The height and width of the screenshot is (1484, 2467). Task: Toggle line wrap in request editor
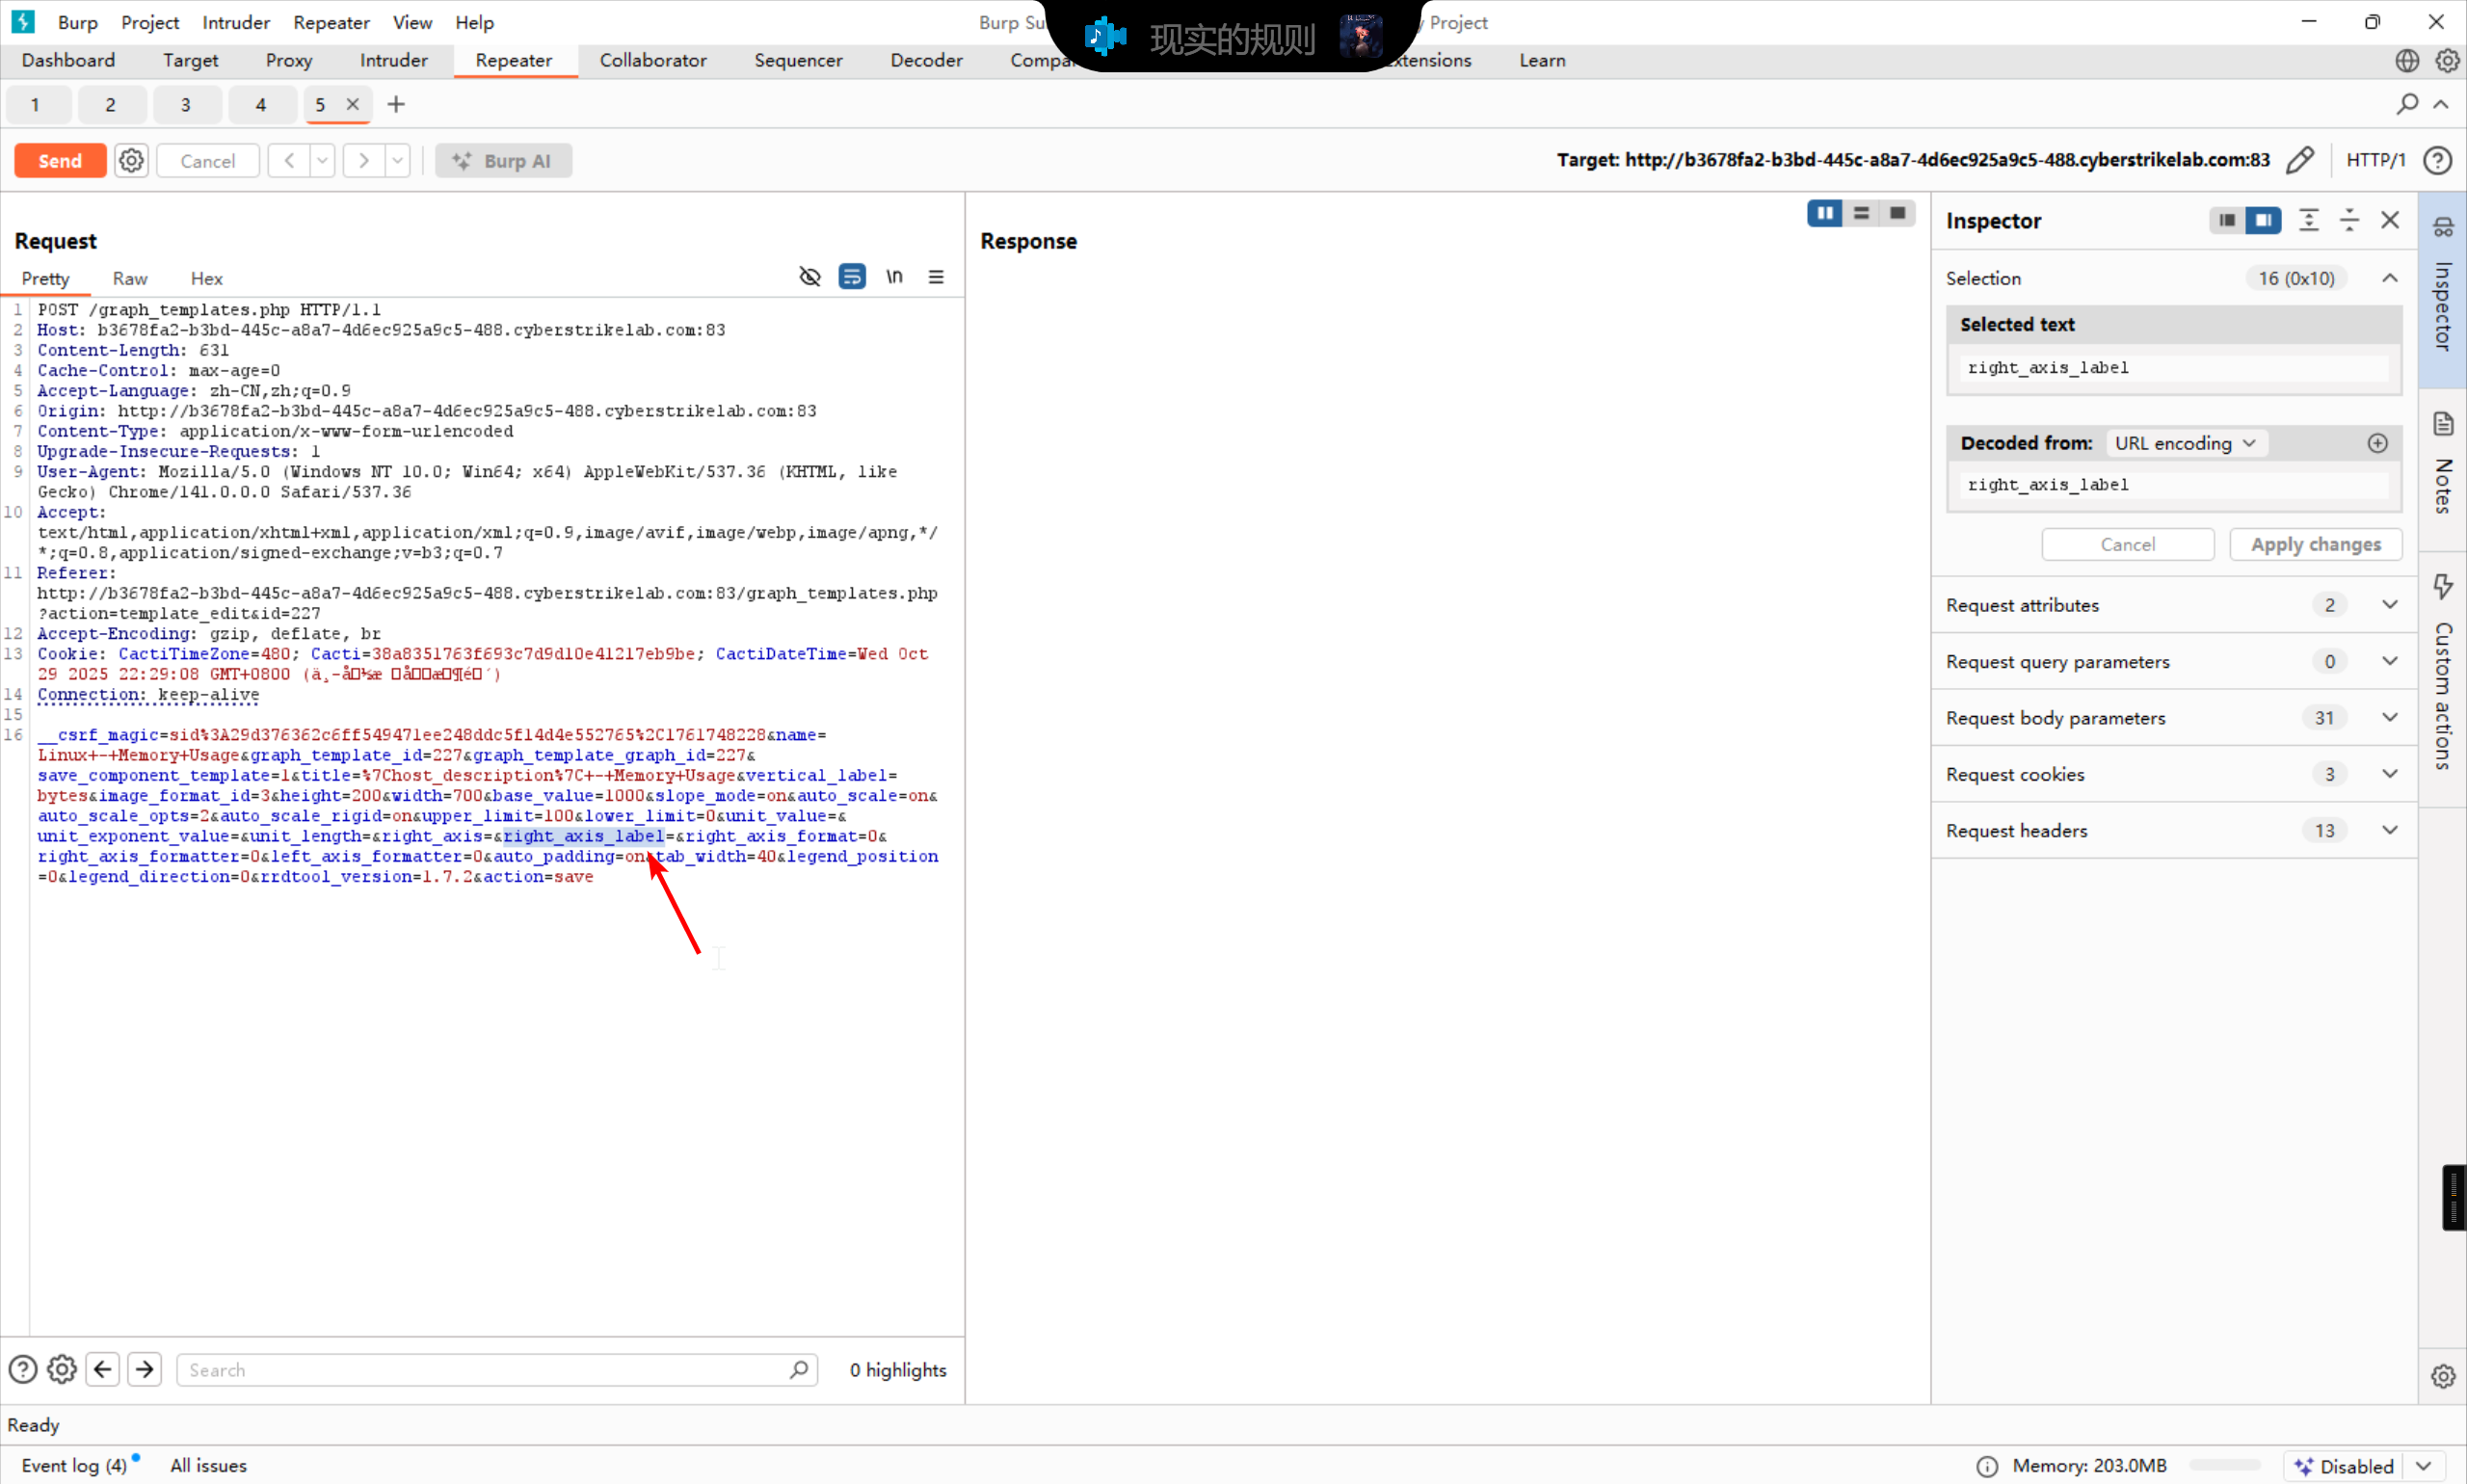click(x=852, y=277)
